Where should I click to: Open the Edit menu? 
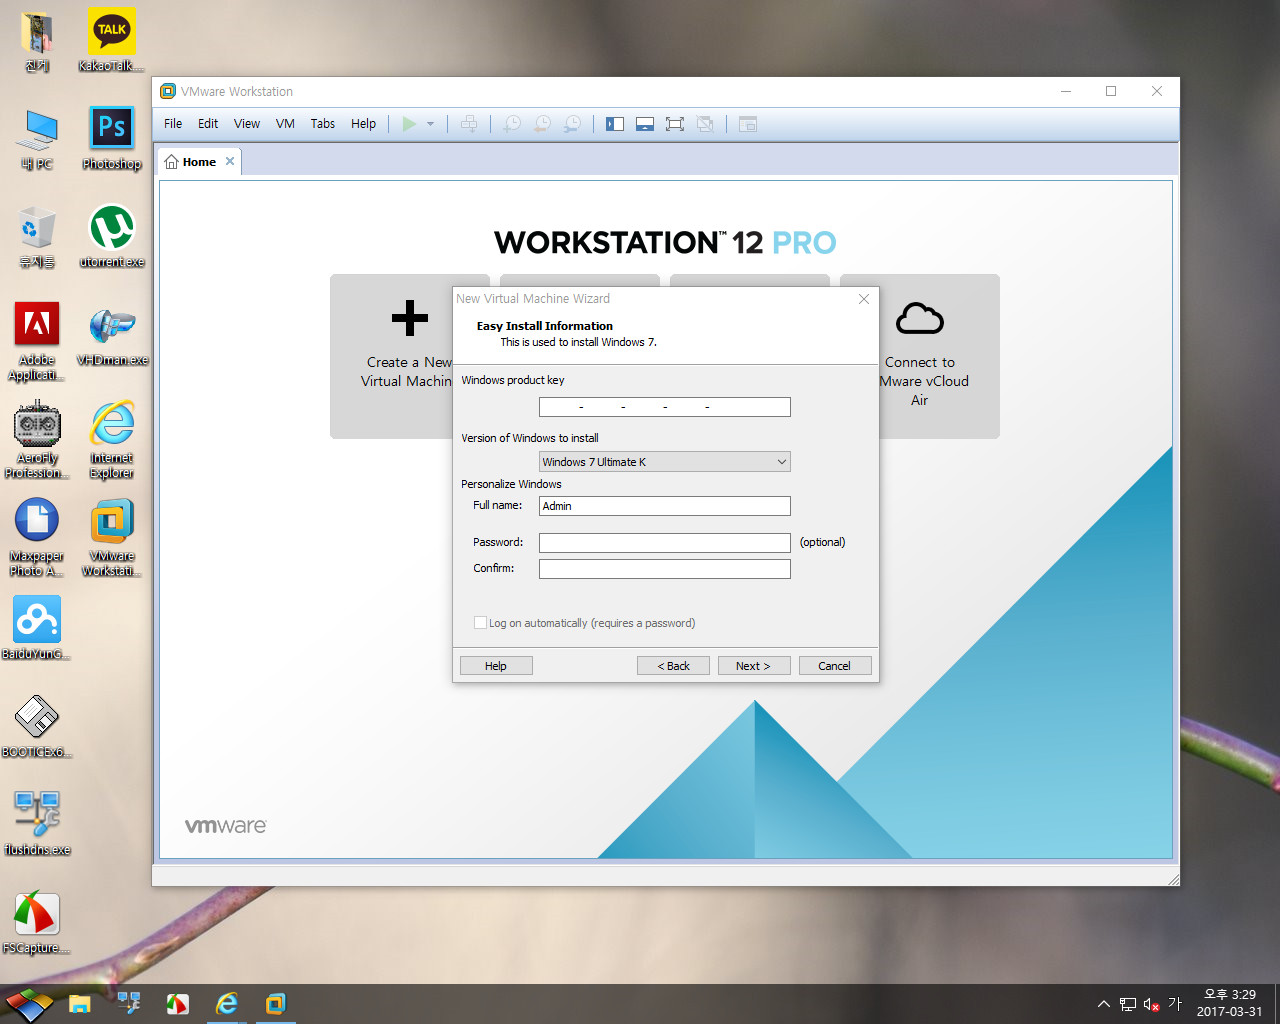(208, 124)
